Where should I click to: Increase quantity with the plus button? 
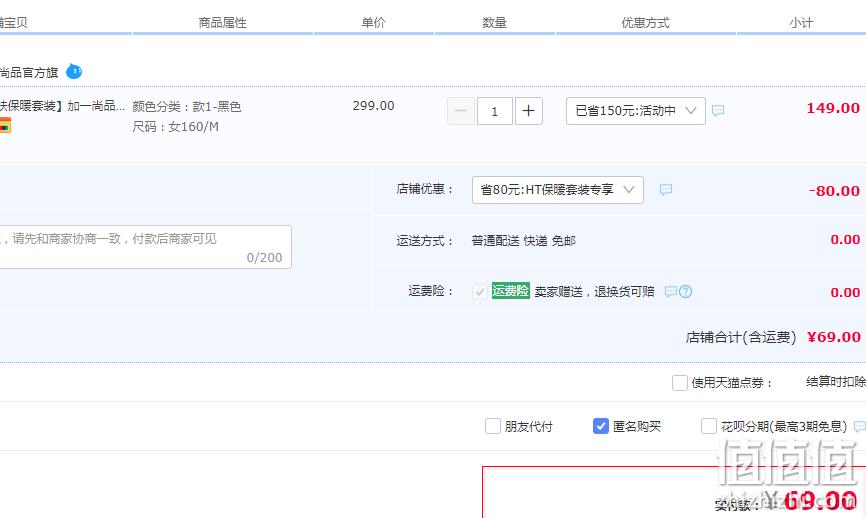pyautogui.click(x=529, y=111)
